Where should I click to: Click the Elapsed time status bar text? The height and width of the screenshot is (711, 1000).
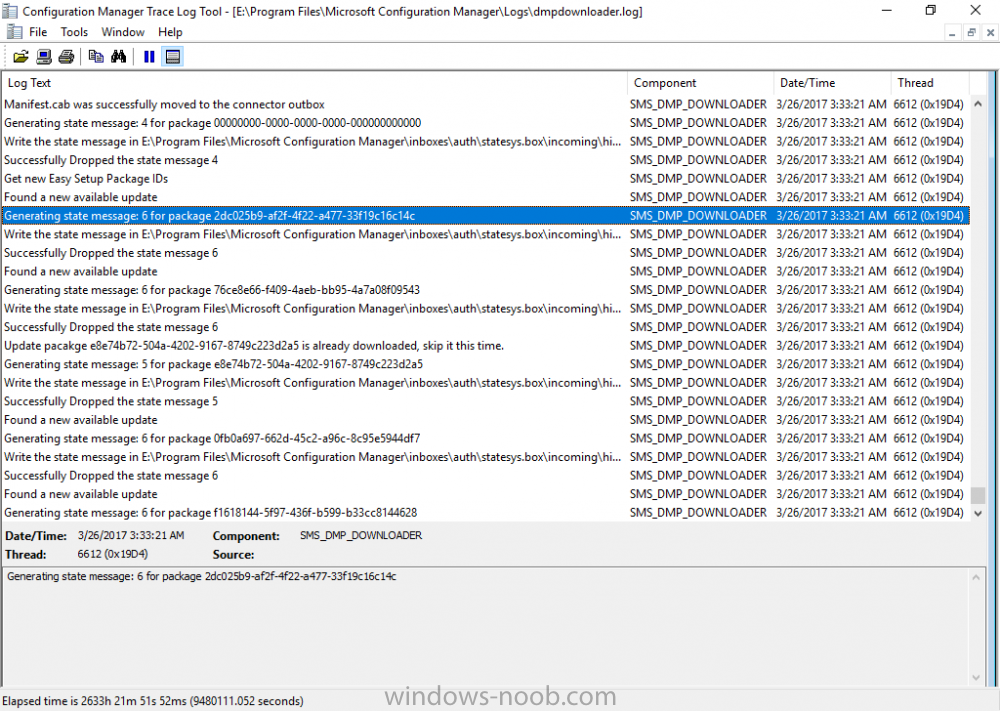pyautogui.click(x=154, y=701)
